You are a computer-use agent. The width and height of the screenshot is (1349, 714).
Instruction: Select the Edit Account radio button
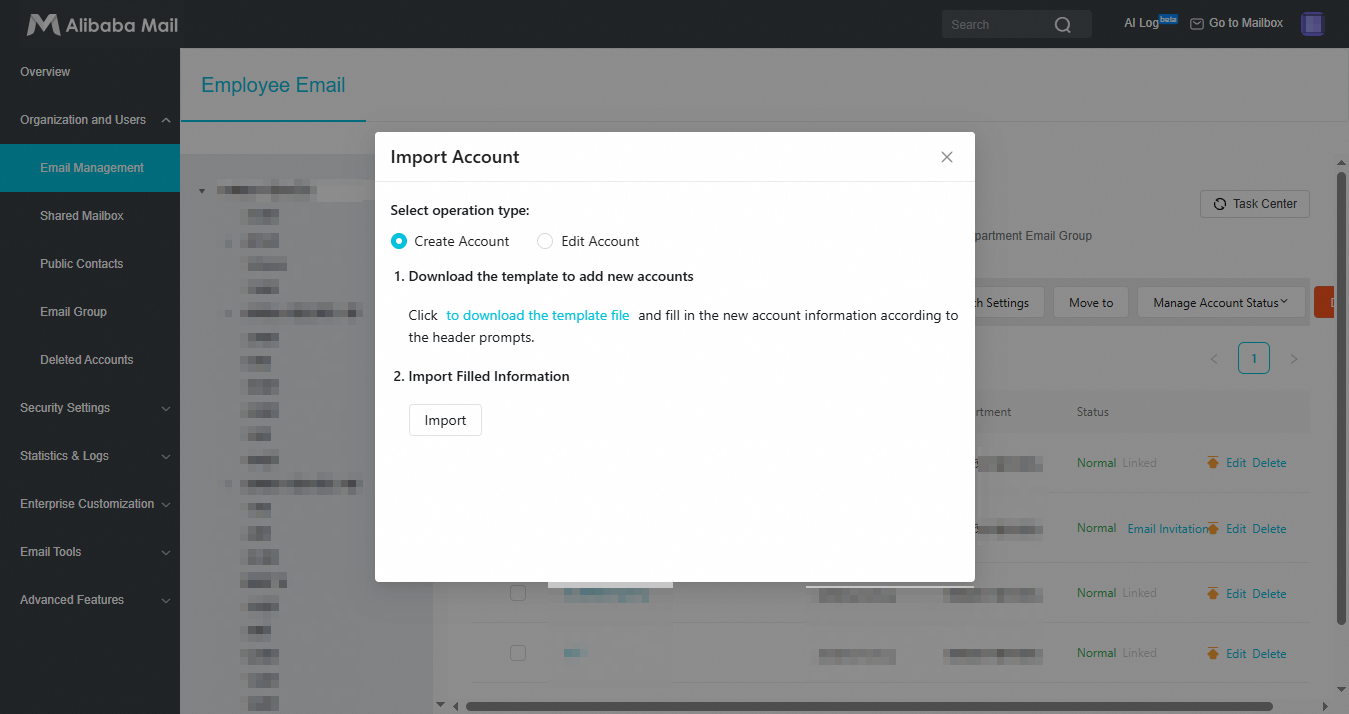point(545,241)
